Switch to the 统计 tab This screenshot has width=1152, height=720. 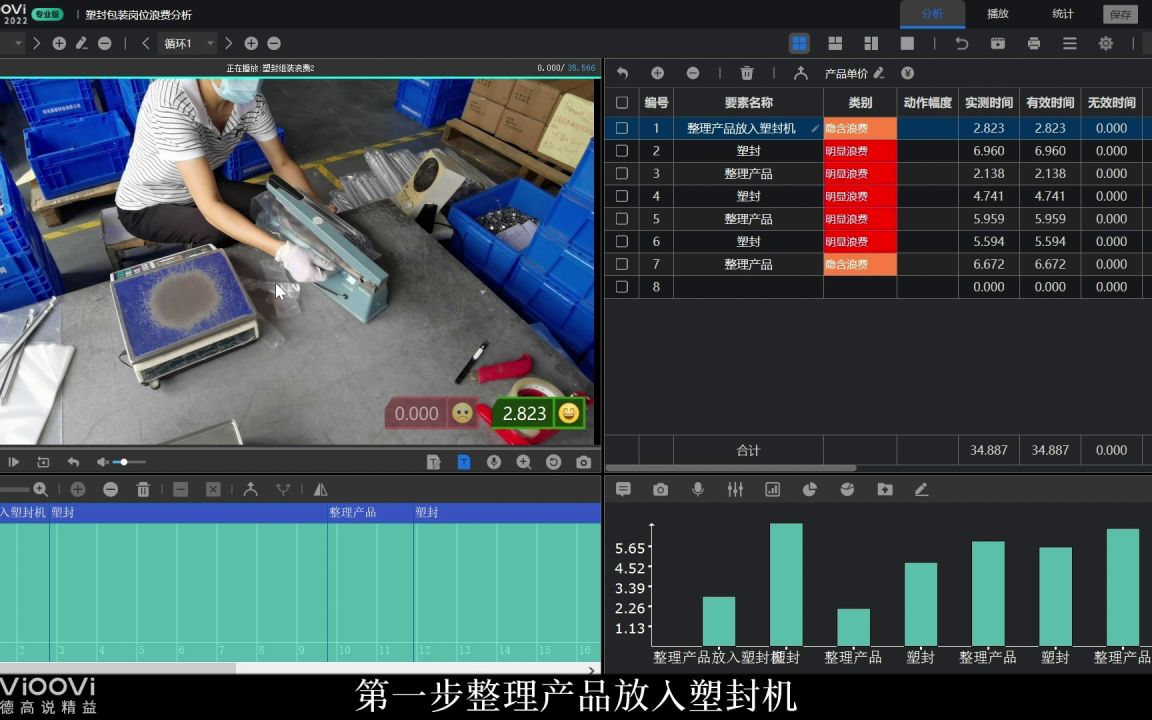click(1062, 14)
